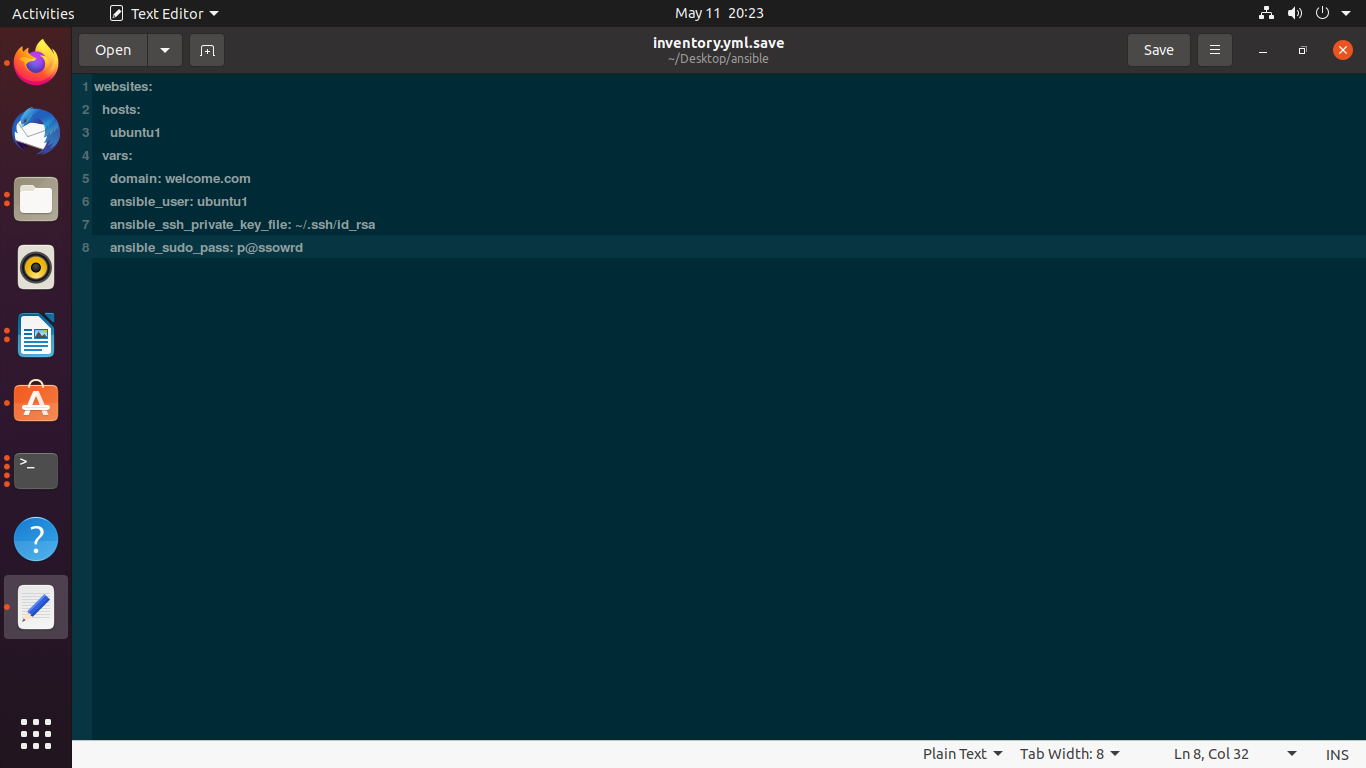Open the Files manager from the dock

point(35,199)
